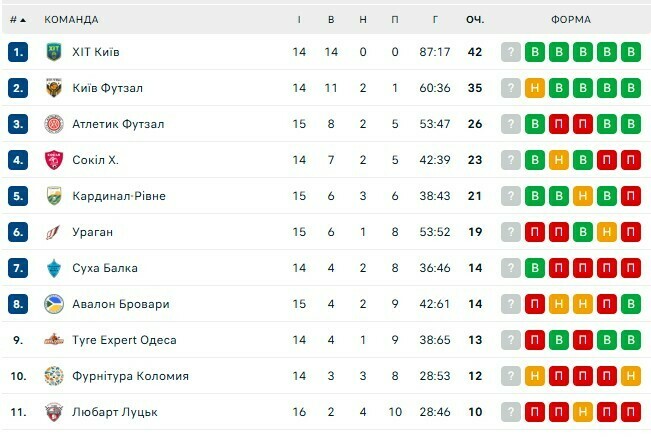Sort the table by Г goals column

pos(435,19)
